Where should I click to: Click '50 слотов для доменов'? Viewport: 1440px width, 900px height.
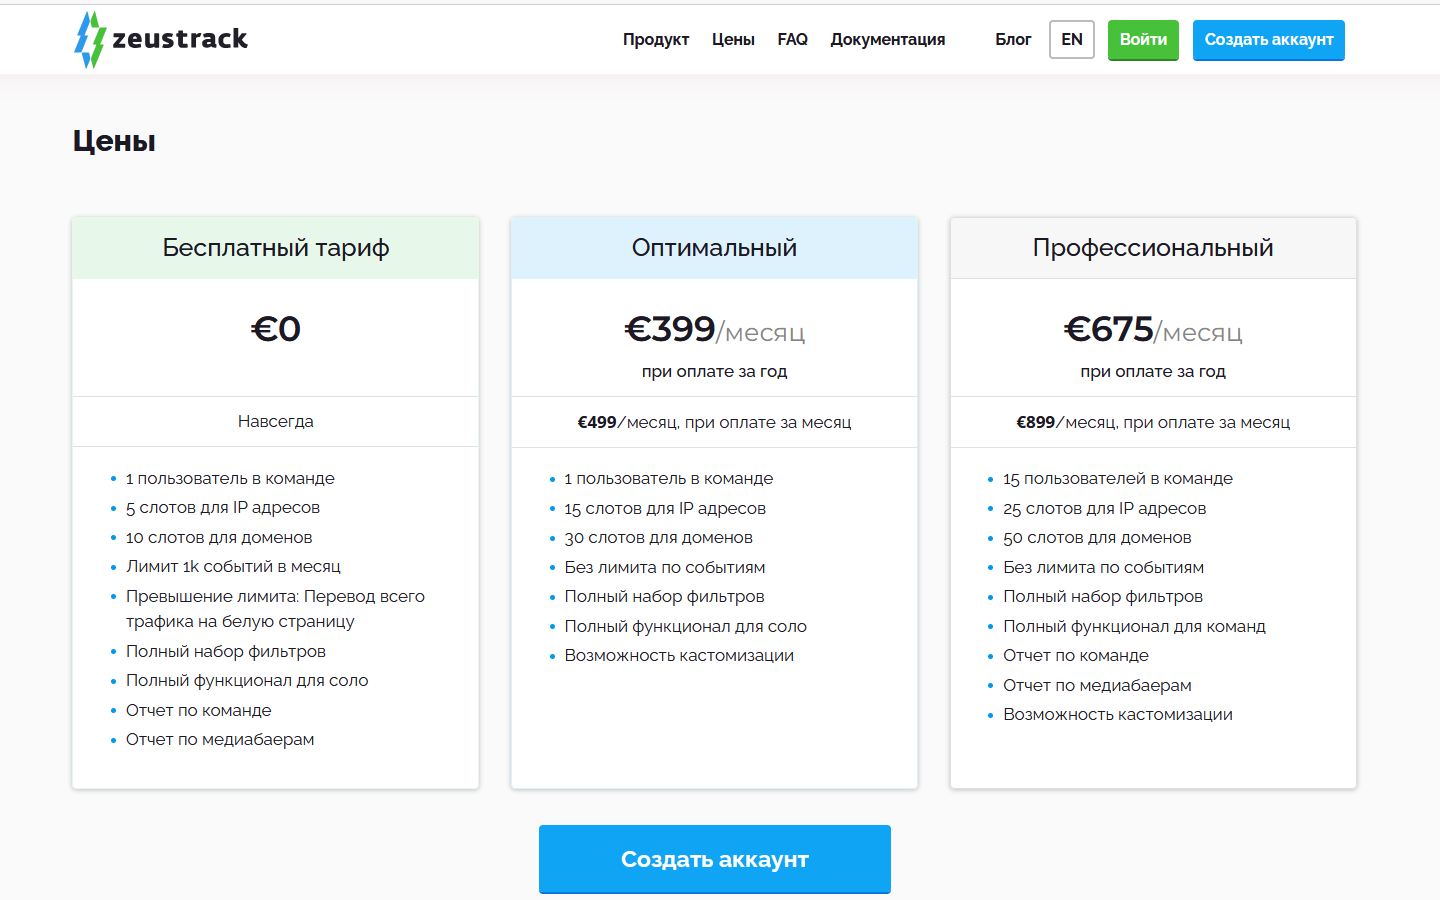pos(1097,538)
